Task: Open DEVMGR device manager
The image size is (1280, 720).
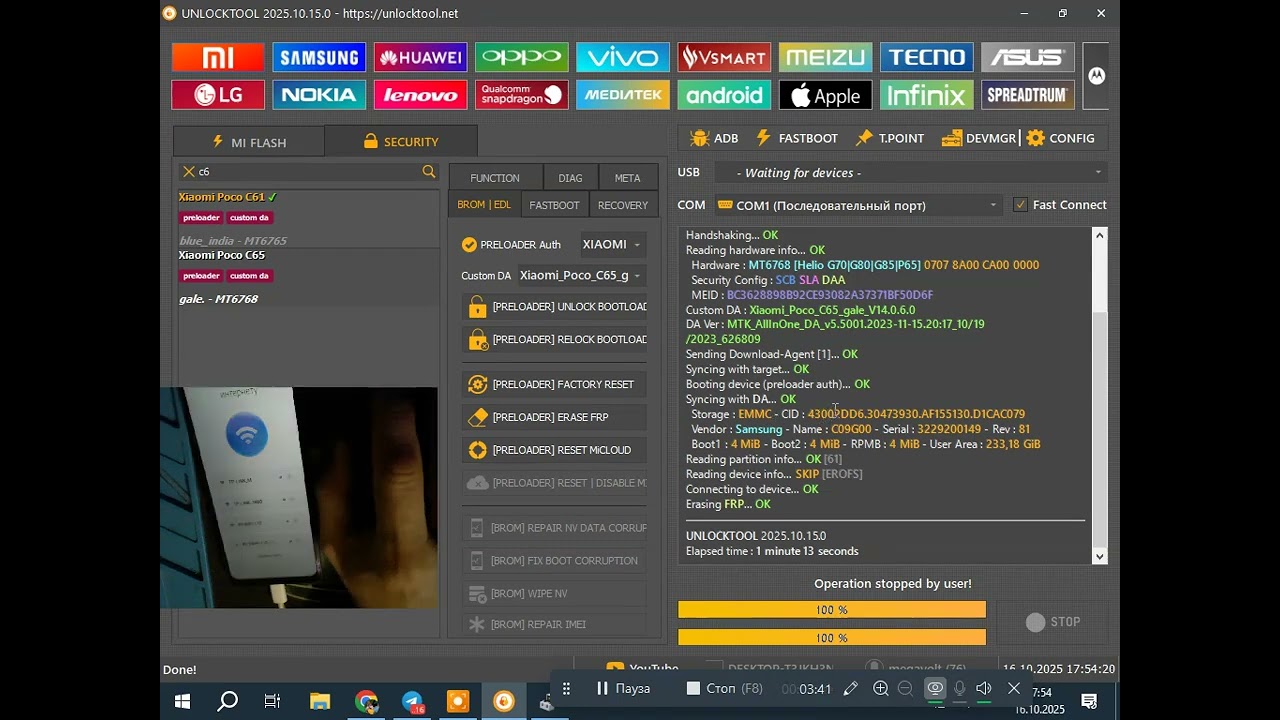Action: (x=978, y=138)
